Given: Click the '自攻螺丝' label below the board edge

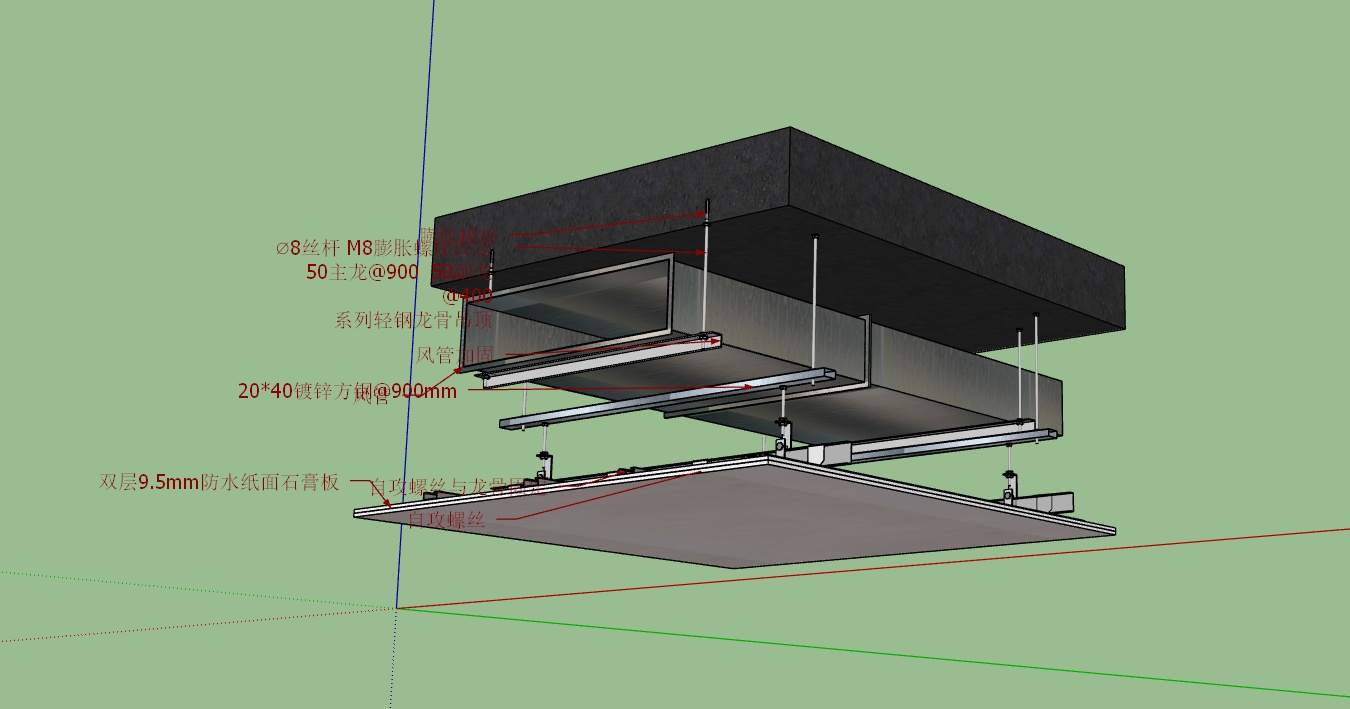Looking at the screenshot, I should tap(447, 519).
